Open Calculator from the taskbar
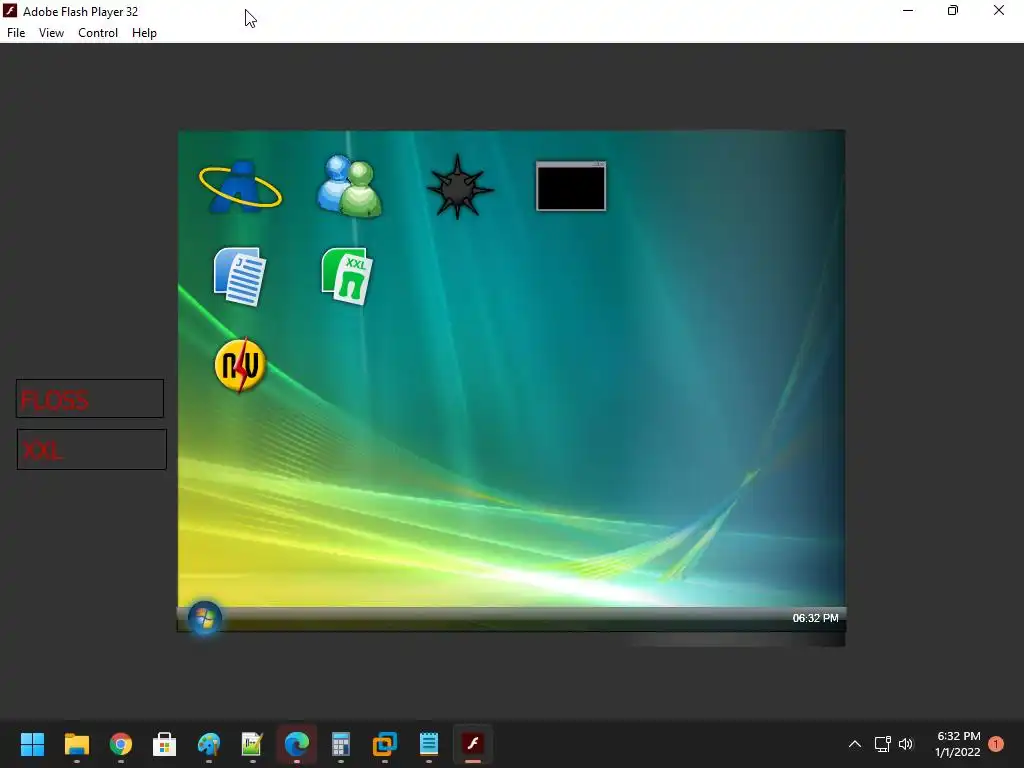This screenshot has height=768, width=1024. pos(340,744)
